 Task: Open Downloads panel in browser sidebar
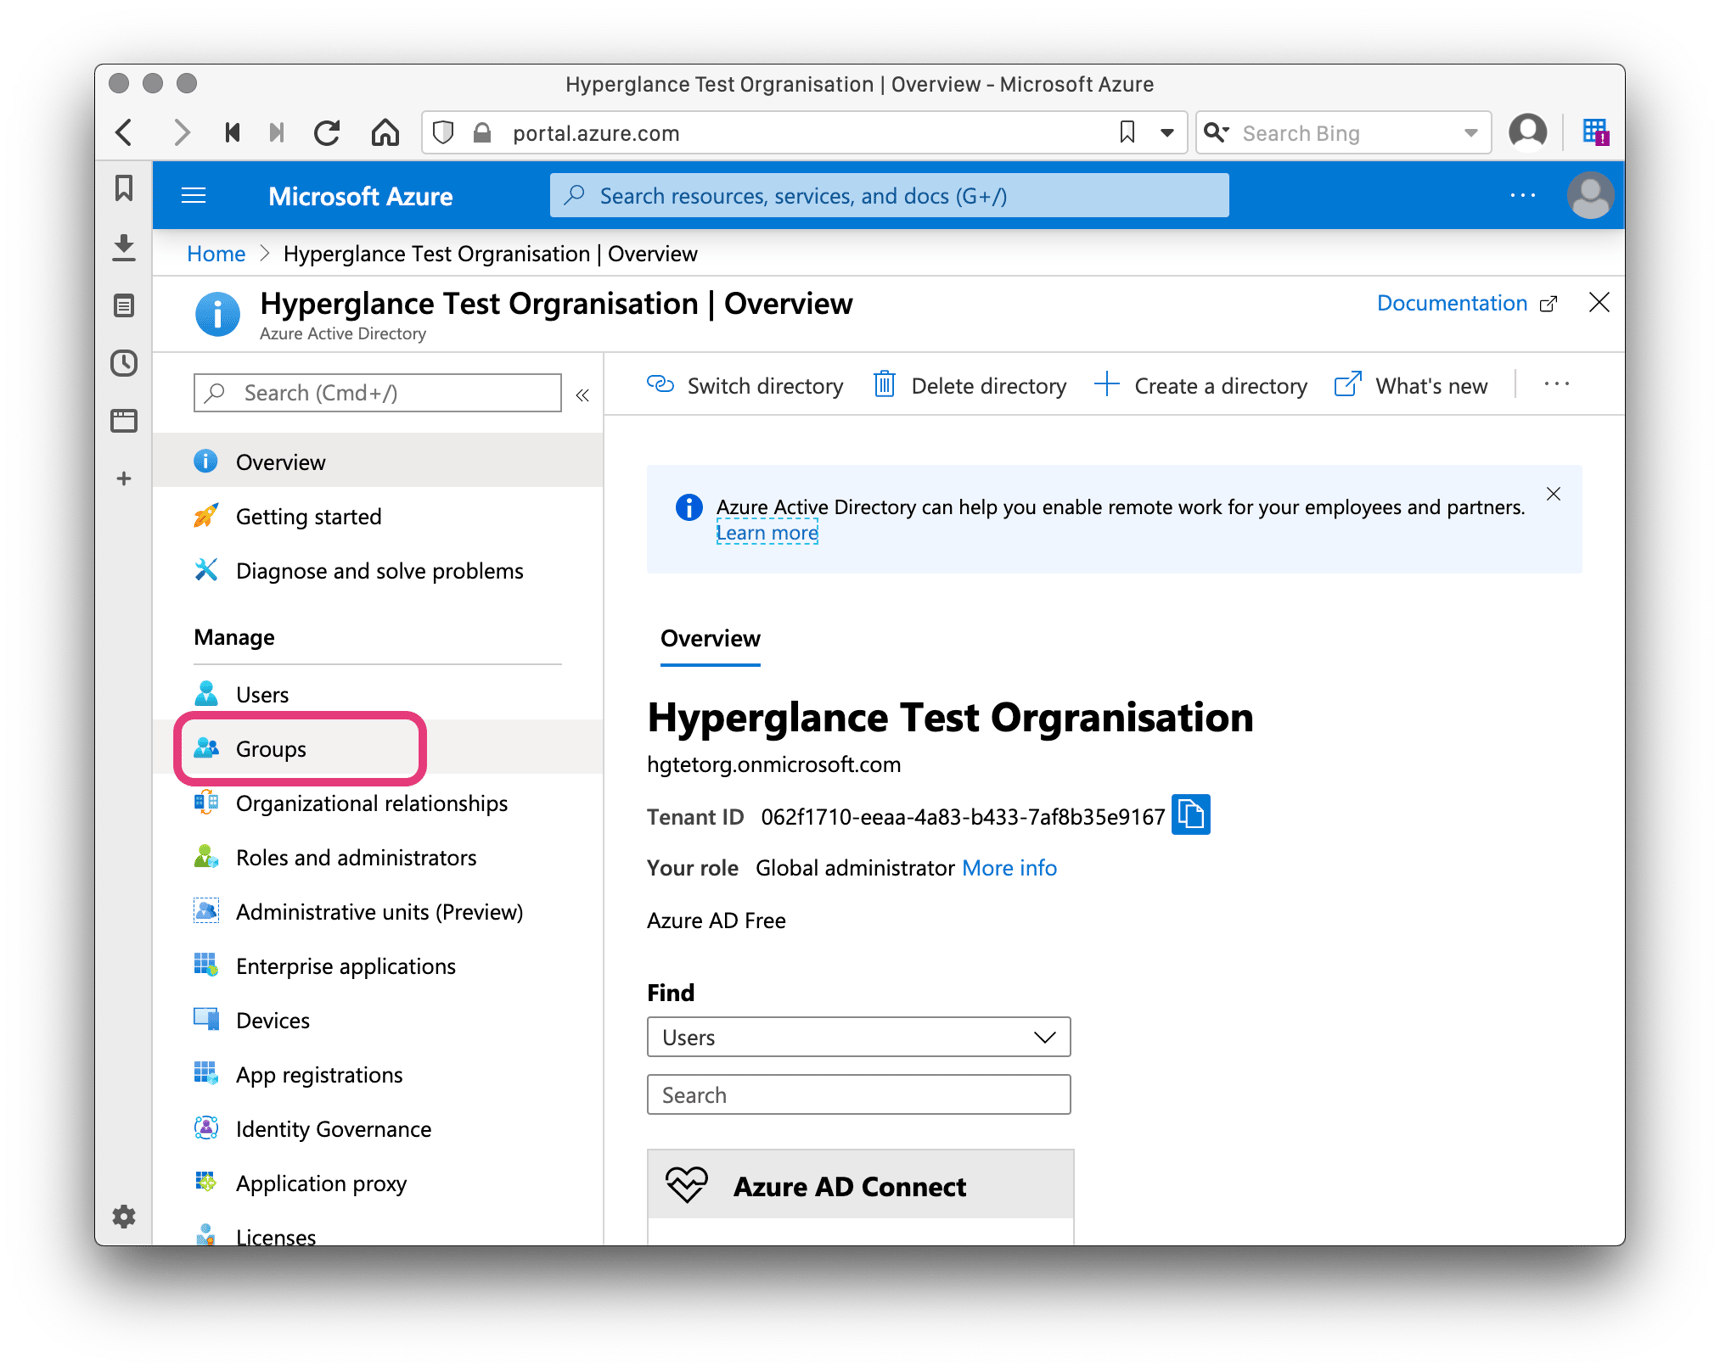(x=124, y=247)
